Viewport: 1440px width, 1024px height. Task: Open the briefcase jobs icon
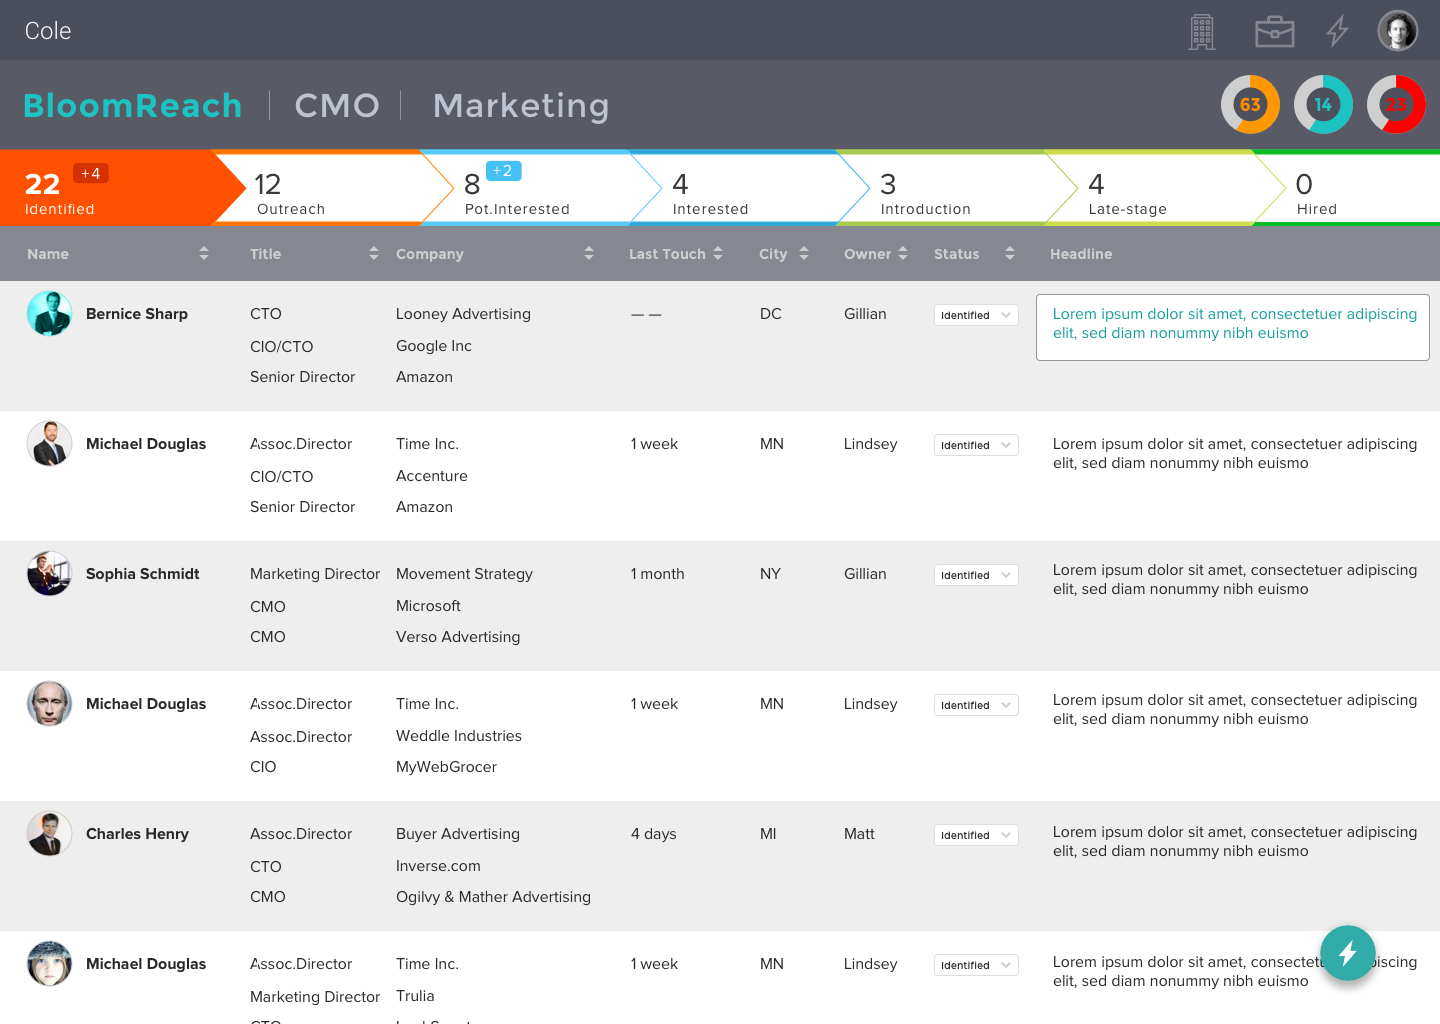click(x=1275, y=32)
